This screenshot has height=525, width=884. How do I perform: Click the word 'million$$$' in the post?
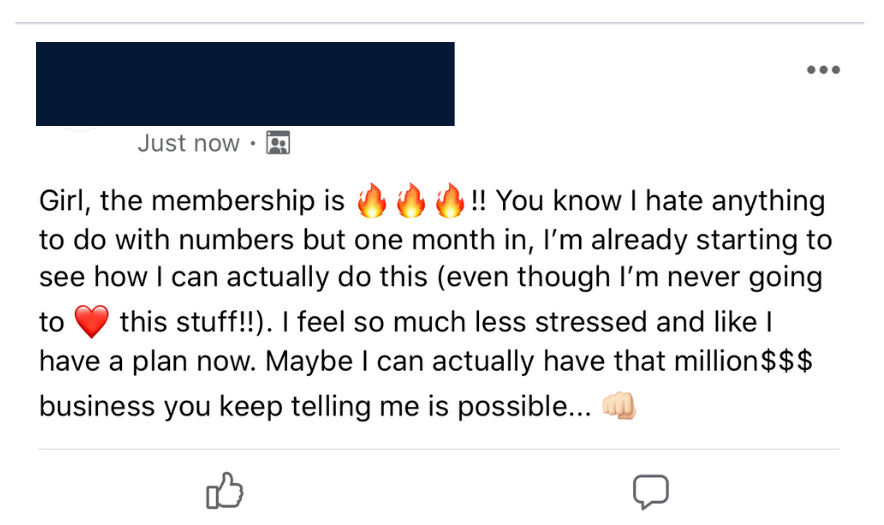coord(744,361)
